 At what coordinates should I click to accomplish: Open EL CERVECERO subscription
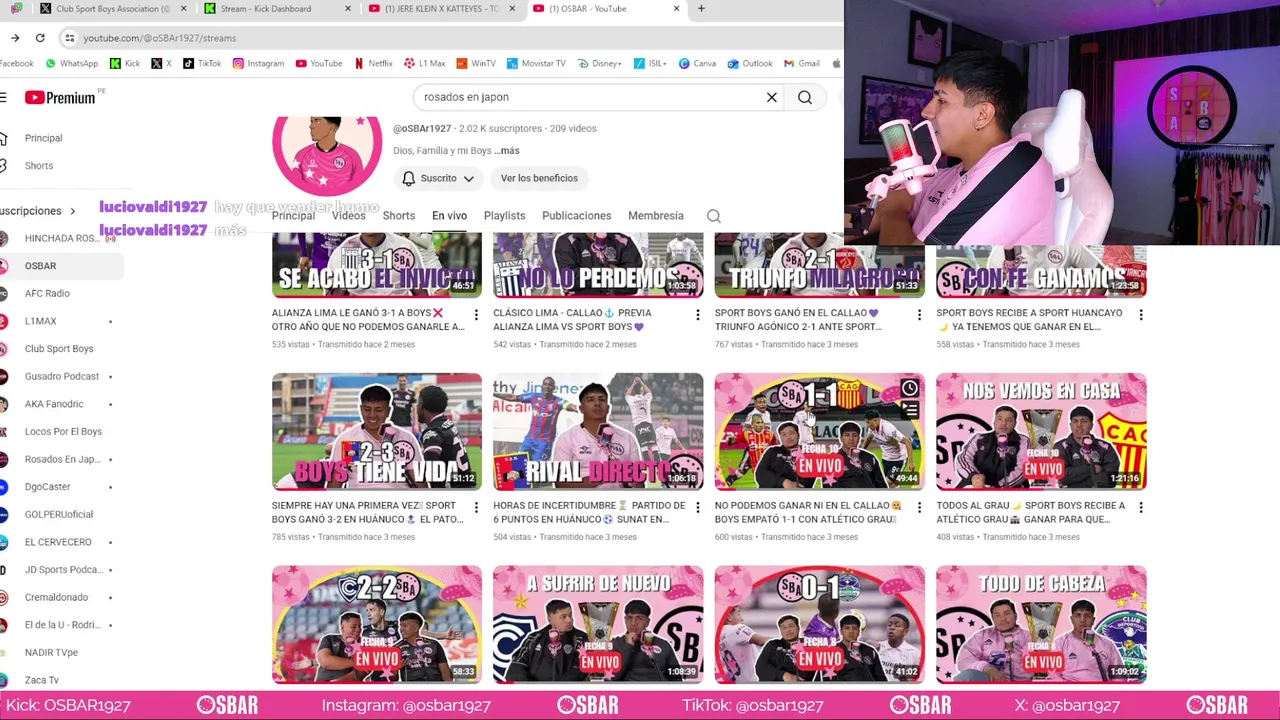click(60, 542)
